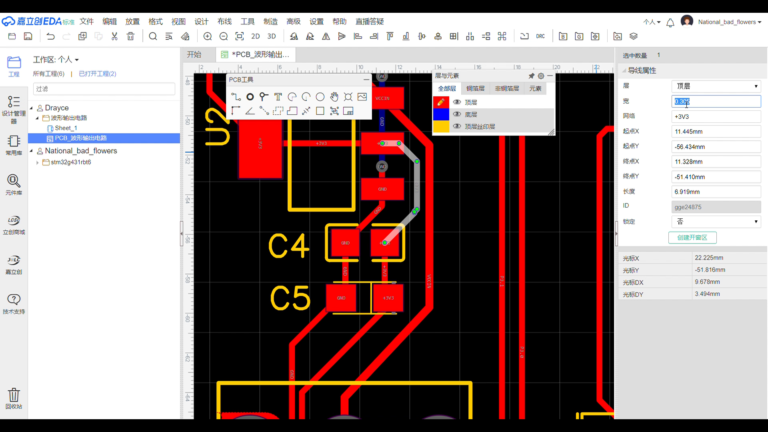The height and width of the screenshot is (432, 768).
Task: Open the layer dropdown in wire properties
Action: coord(716,86)
